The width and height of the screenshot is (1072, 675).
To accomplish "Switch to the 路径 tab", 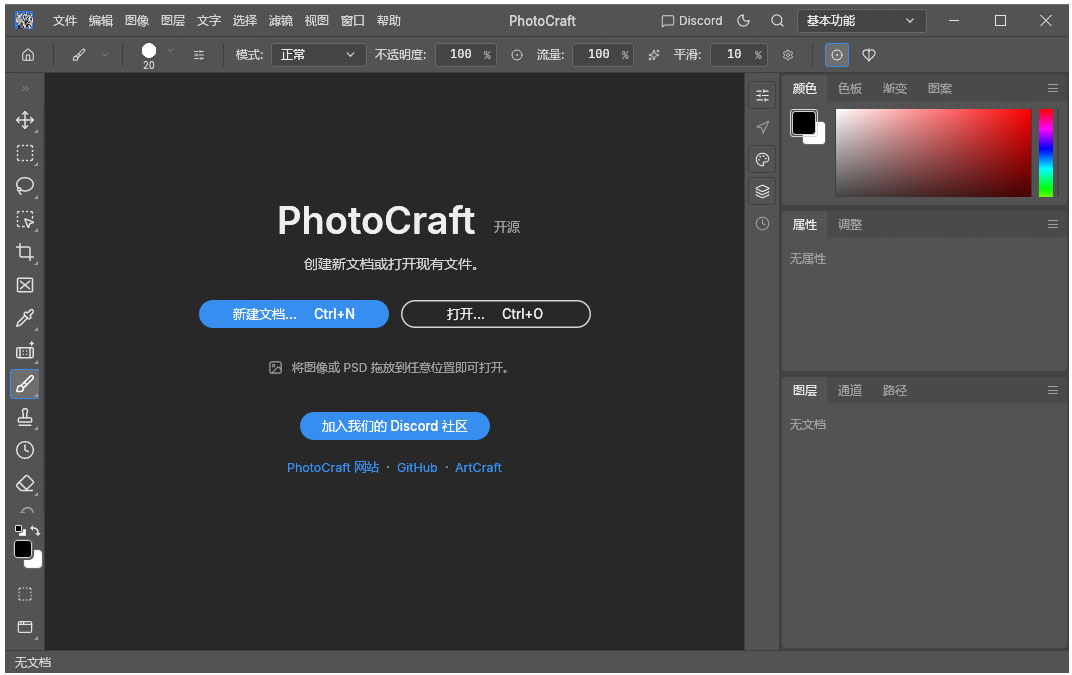I will 895,391.
